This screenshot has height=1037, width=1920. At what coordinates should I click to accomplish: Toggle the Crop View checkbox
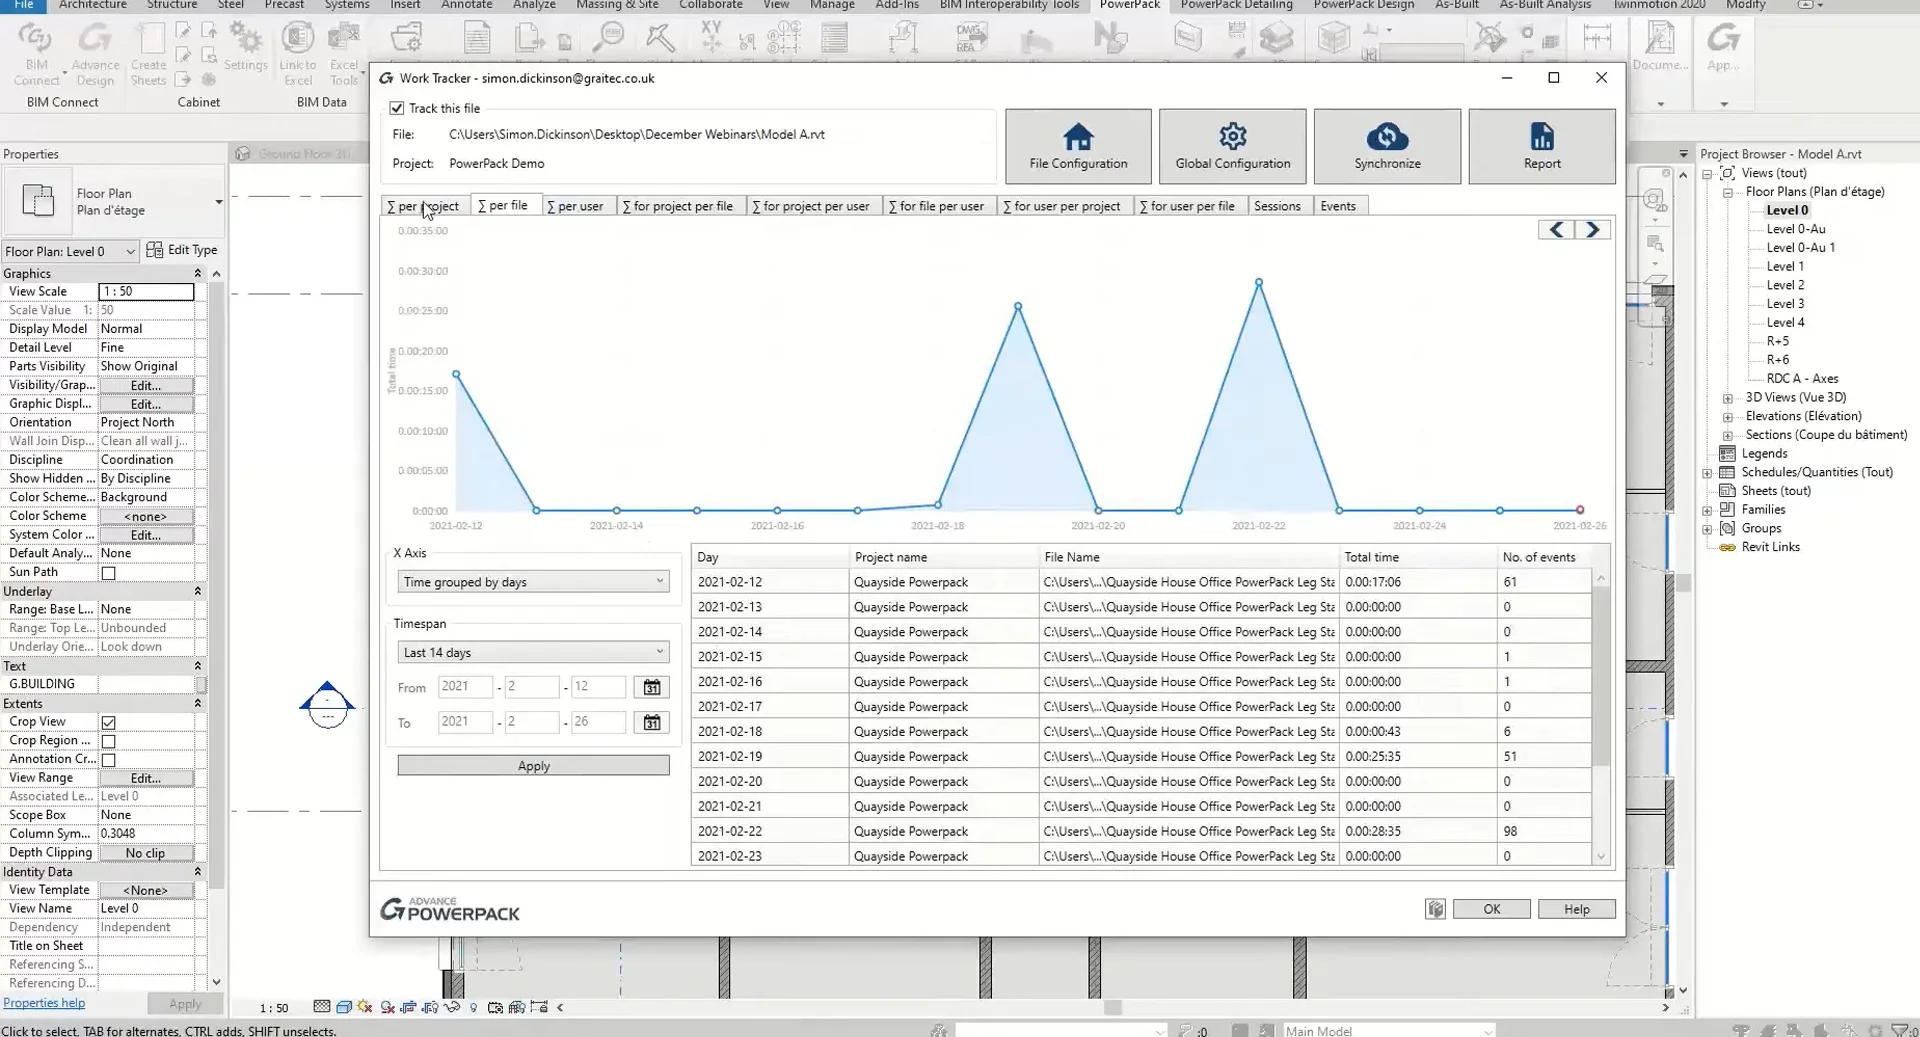pyautogui.click(x=109, y=722)
